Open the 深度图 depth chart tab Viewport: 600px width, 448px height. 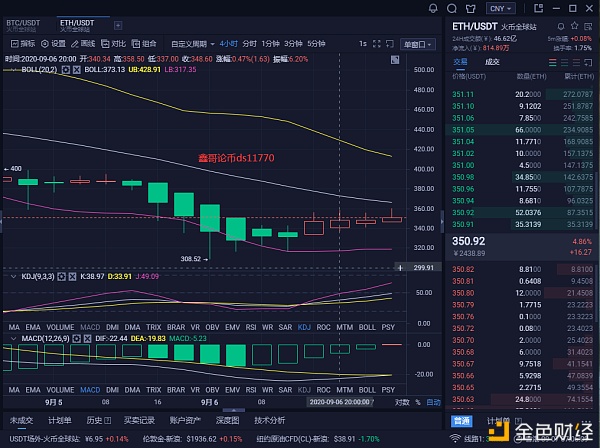click(231, 421)
